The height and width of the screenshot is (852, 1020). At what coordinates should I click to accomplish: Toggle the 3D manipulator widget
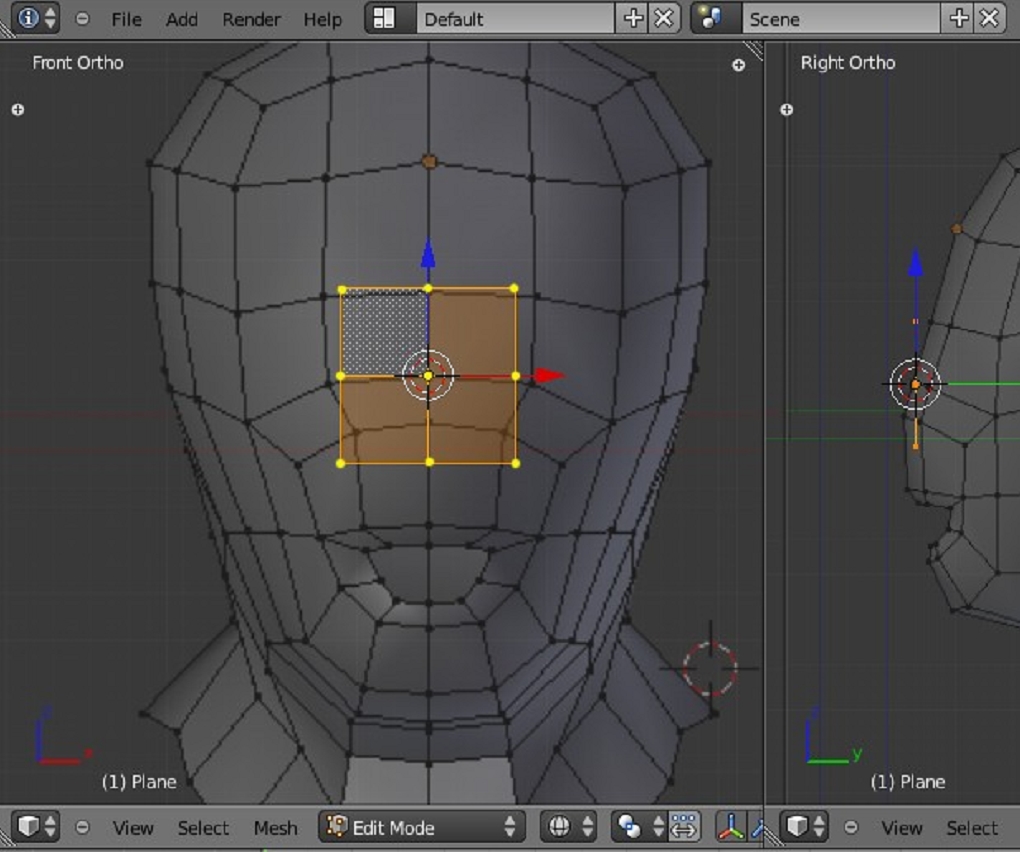point(731,827)
